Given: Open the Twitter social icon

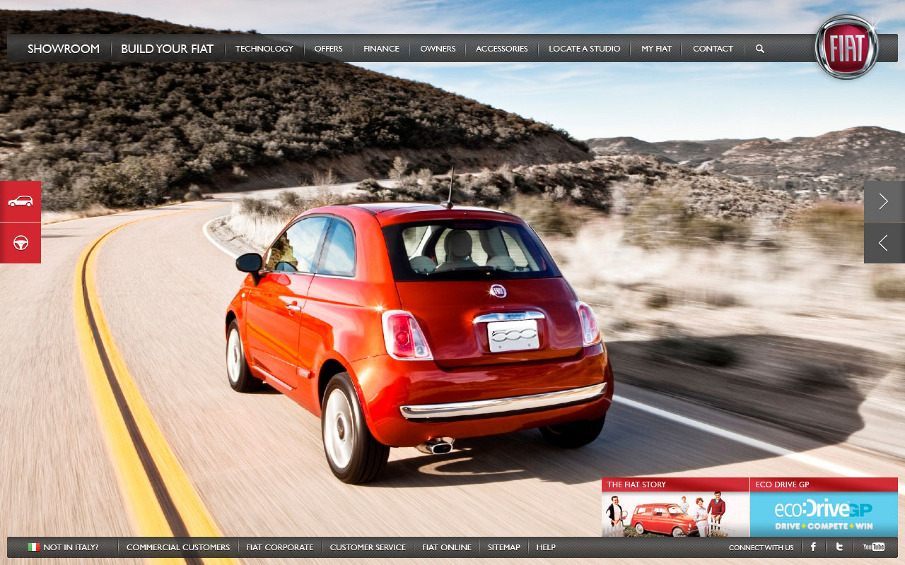Looking at the screenshot, I should (x=840, y=547).
